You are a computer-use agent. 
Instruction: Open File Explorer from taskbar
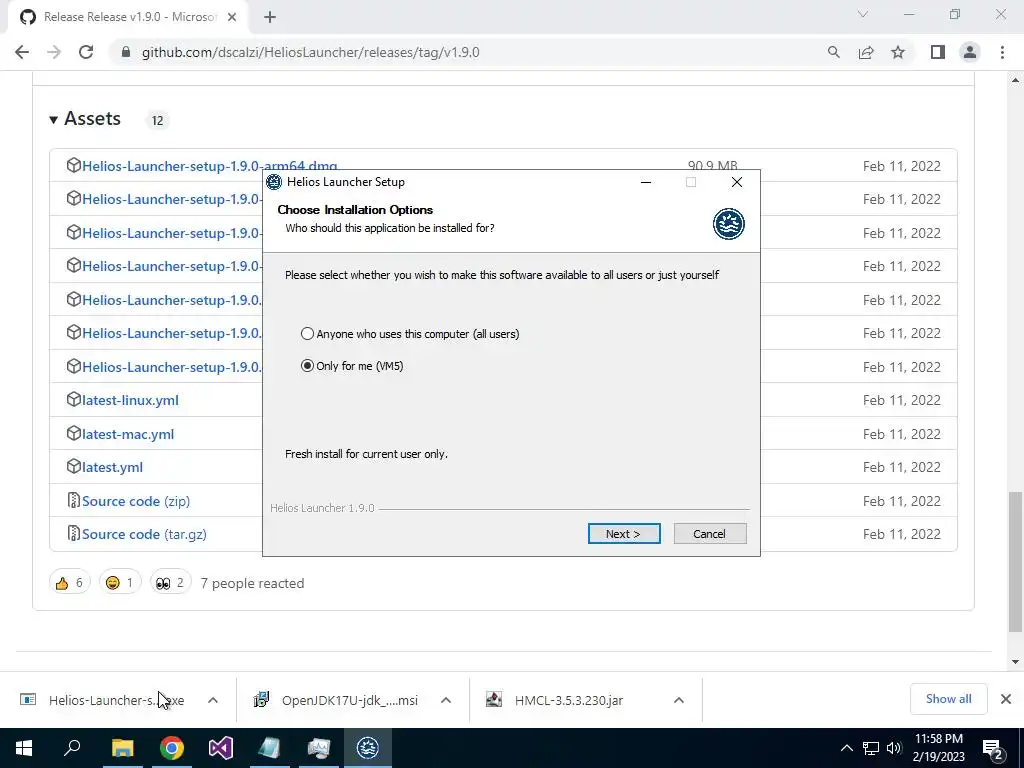click(122, 748)
